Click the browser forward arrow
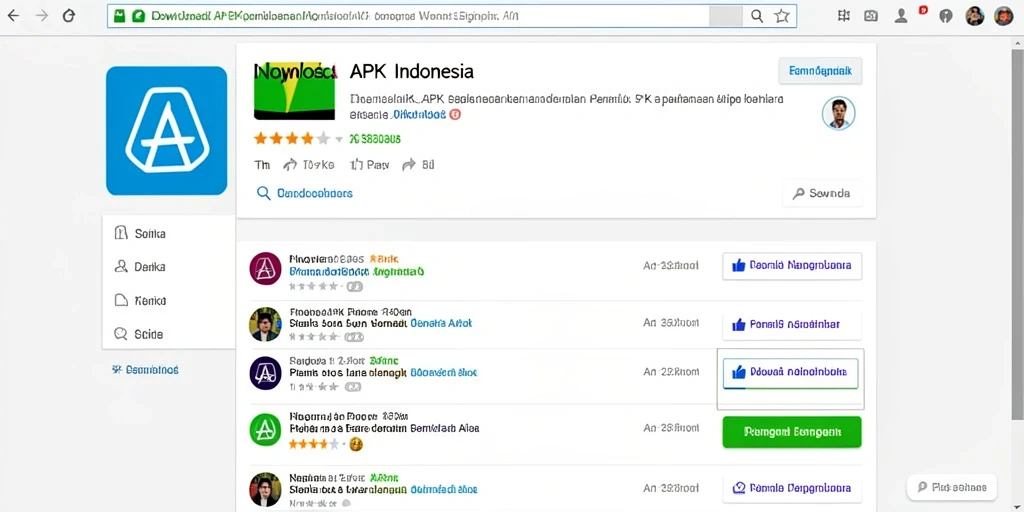This screenshot has height=512, width=1024. pos(42,16)
